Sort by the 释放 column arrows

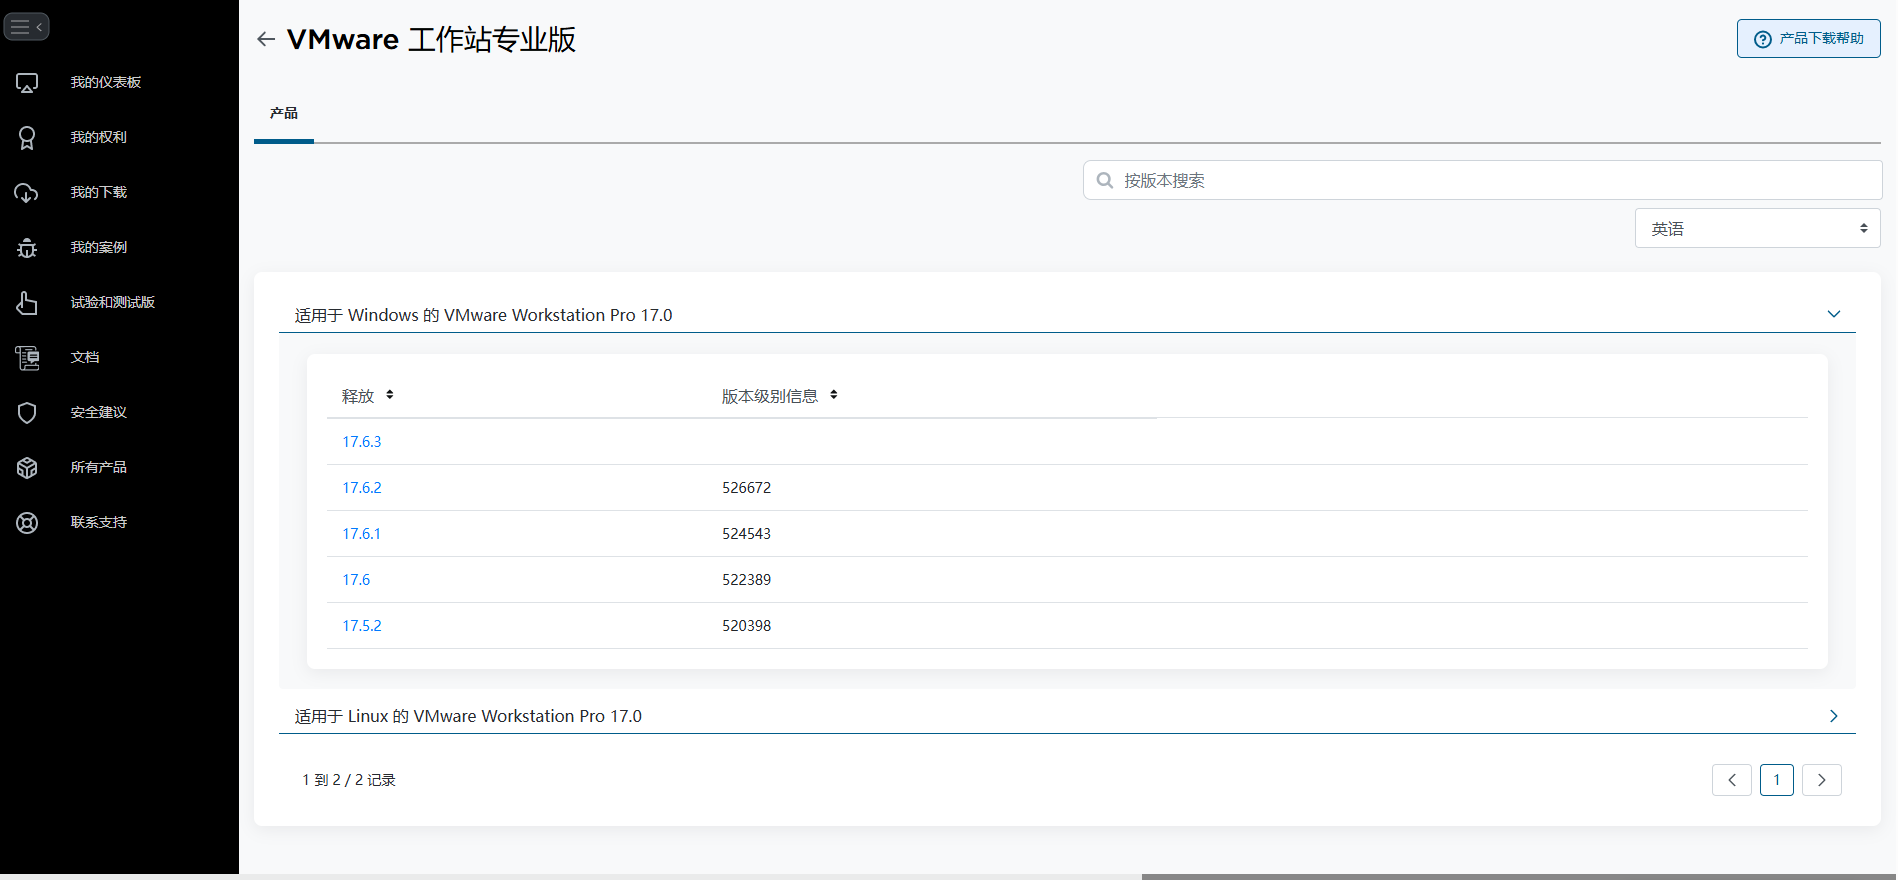(x=390, y=395)
